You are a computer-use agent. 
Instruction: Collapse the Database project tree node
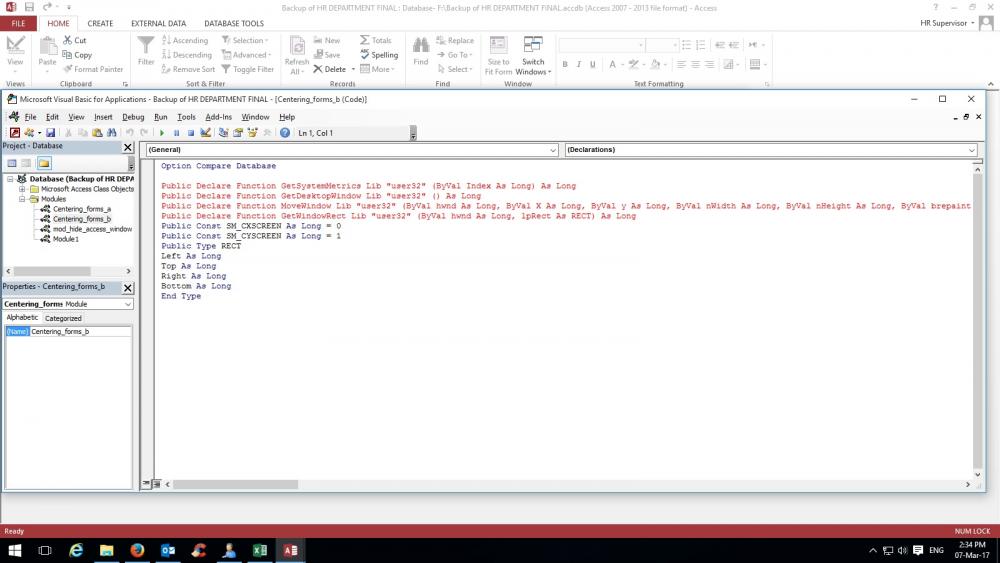(10, 179)
